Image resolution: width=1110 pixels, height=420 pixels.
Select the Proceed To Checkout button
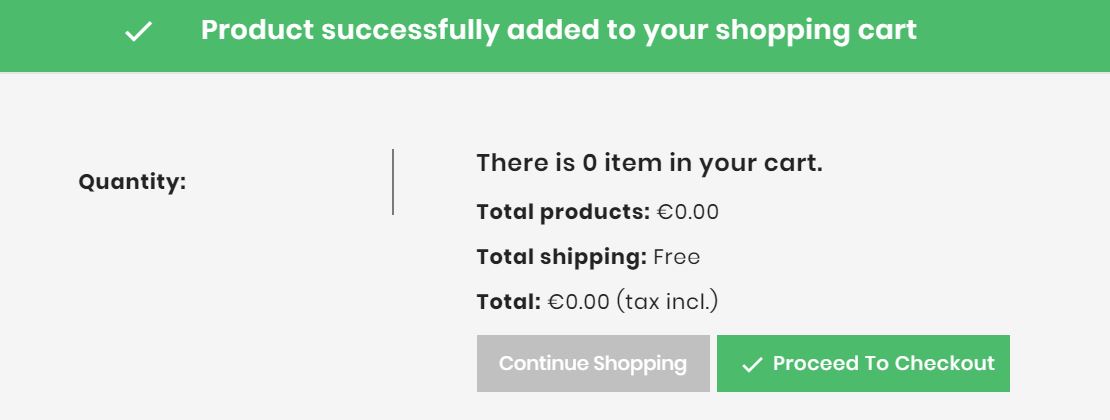pyautogui.click(x=863, y=363)
